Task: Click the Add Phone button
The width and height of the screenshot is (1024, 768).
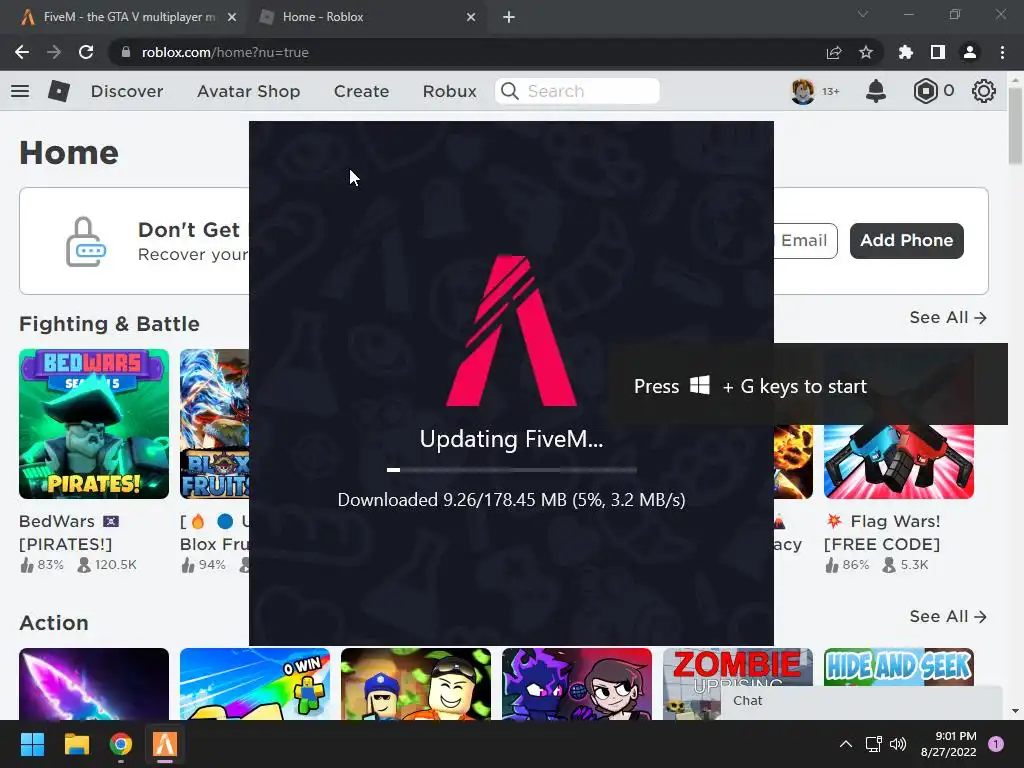Action: (x=906, y=240)
